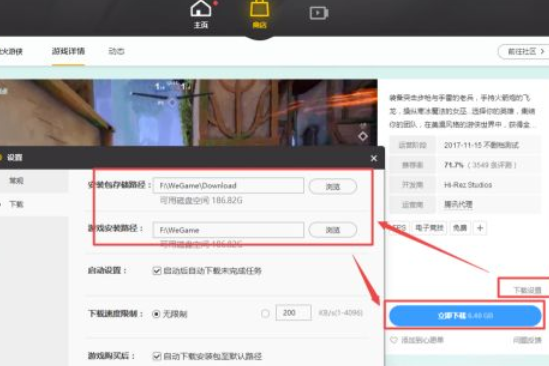Click the 腾讯代理 operator text

tap(458, 204)
